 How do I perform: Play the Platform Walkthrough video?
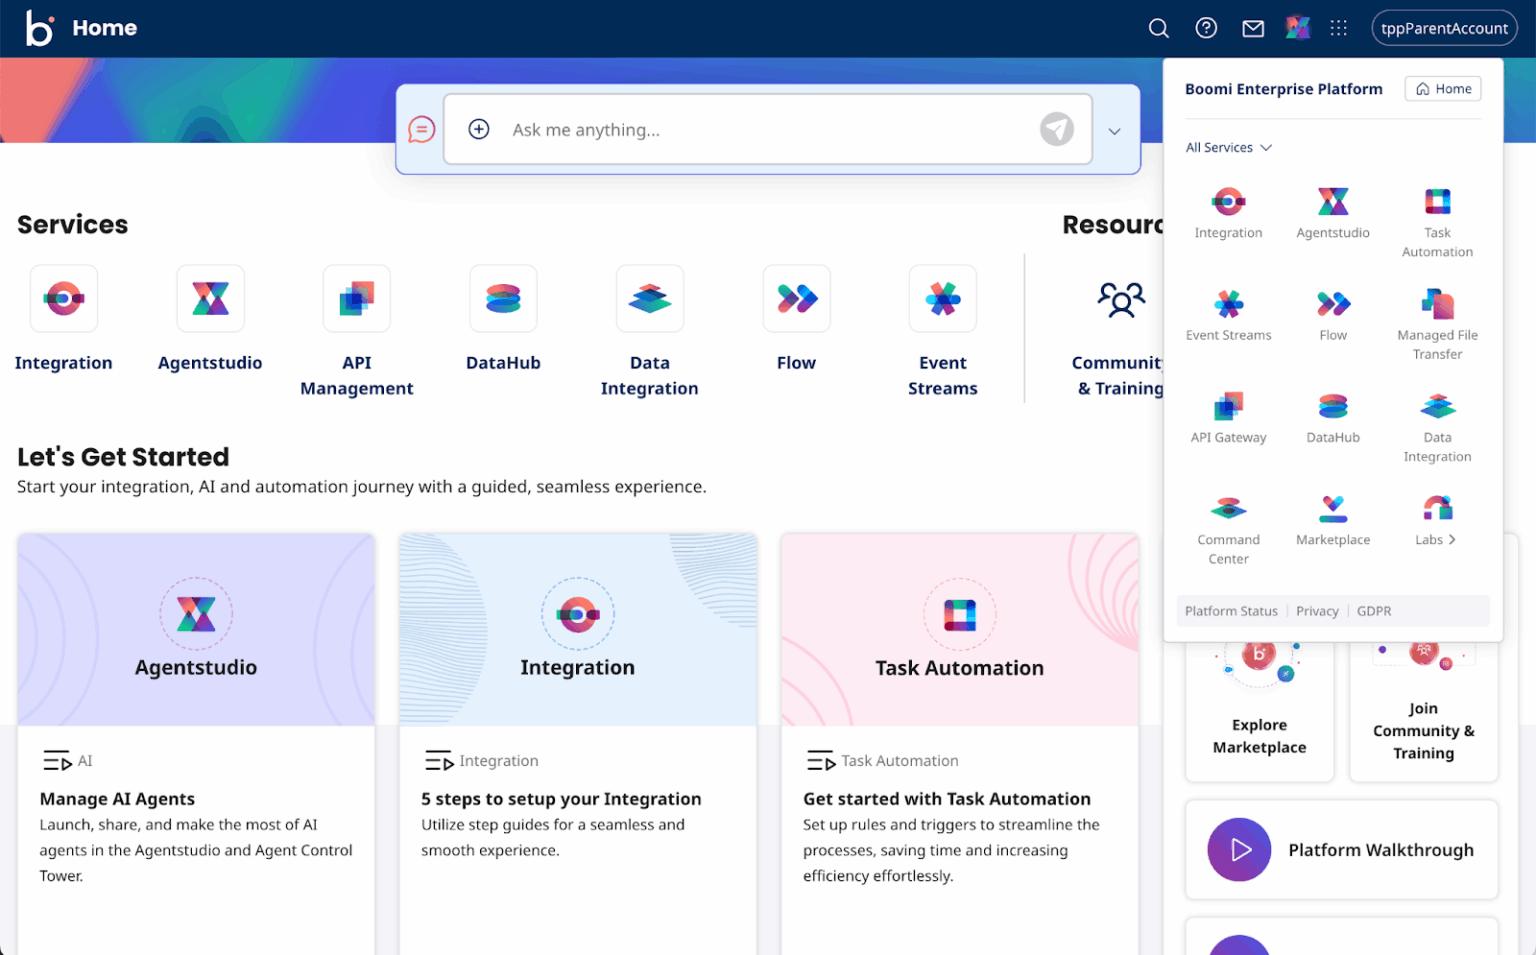[1239, 850]
